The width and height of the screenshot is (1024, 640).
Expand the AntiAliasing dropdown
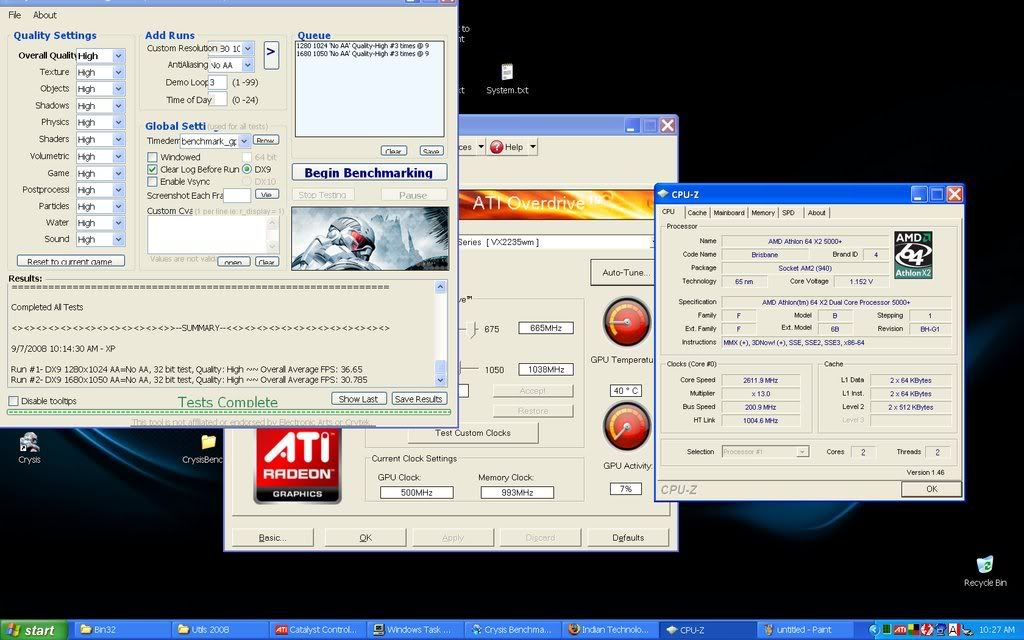(x=248, y=65)
